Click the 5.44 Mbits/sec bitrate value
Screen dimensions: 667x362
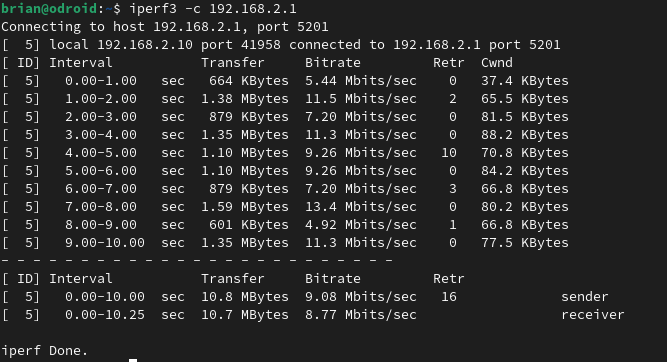point(361,81)
